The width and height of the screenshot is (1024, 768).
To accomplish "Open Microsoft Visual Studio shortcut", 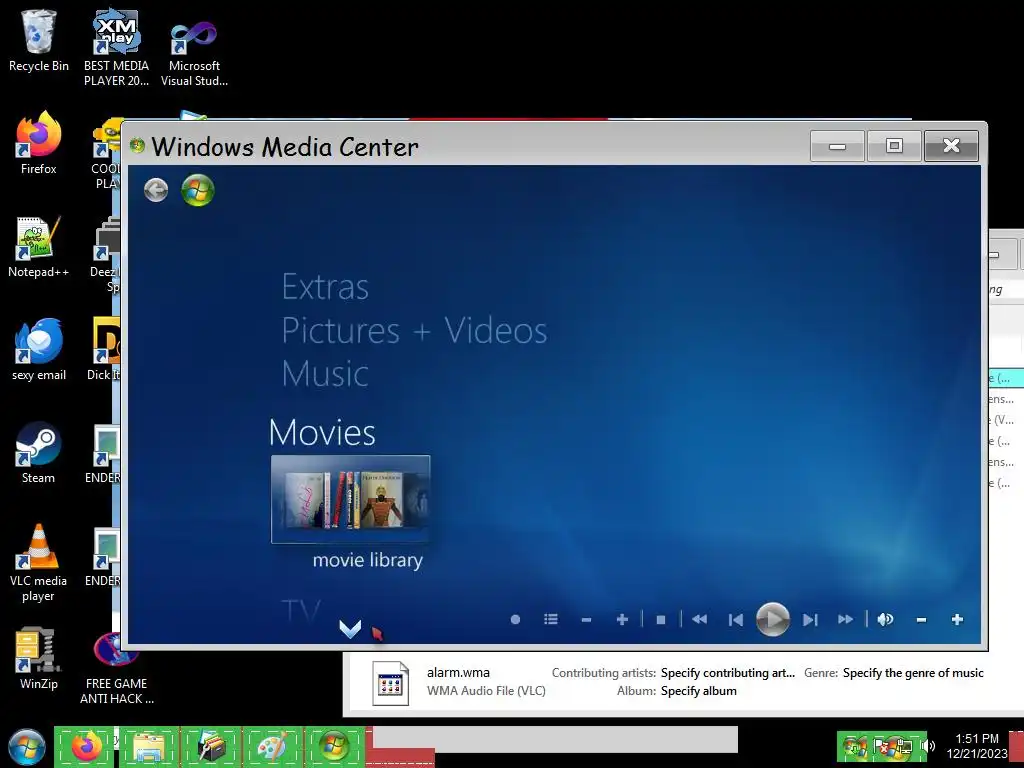I will pyautogui.click(x=194, y=52).
